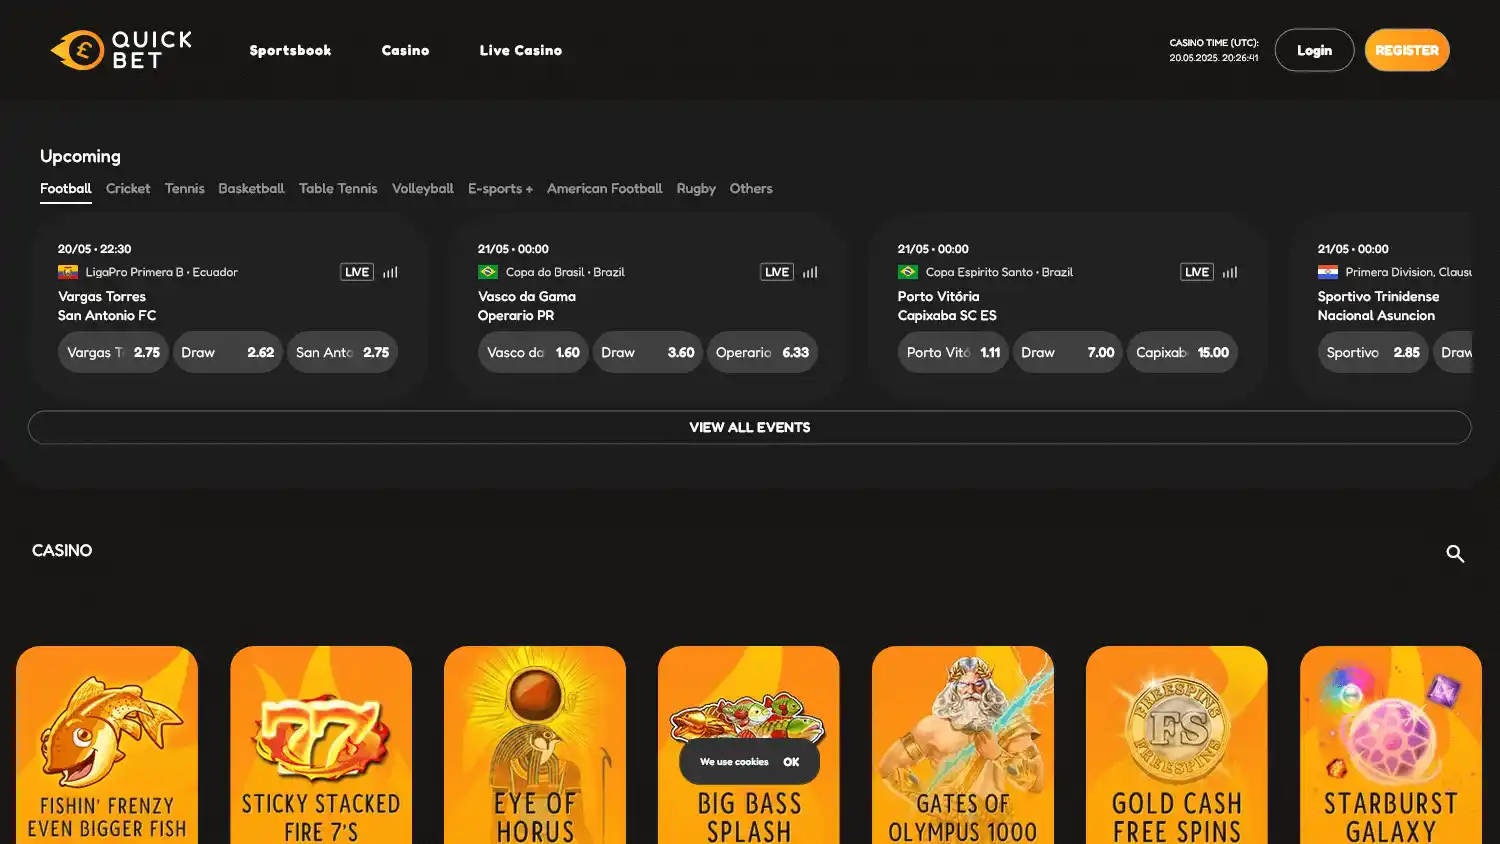Click the Login button

coord(1314,50)
